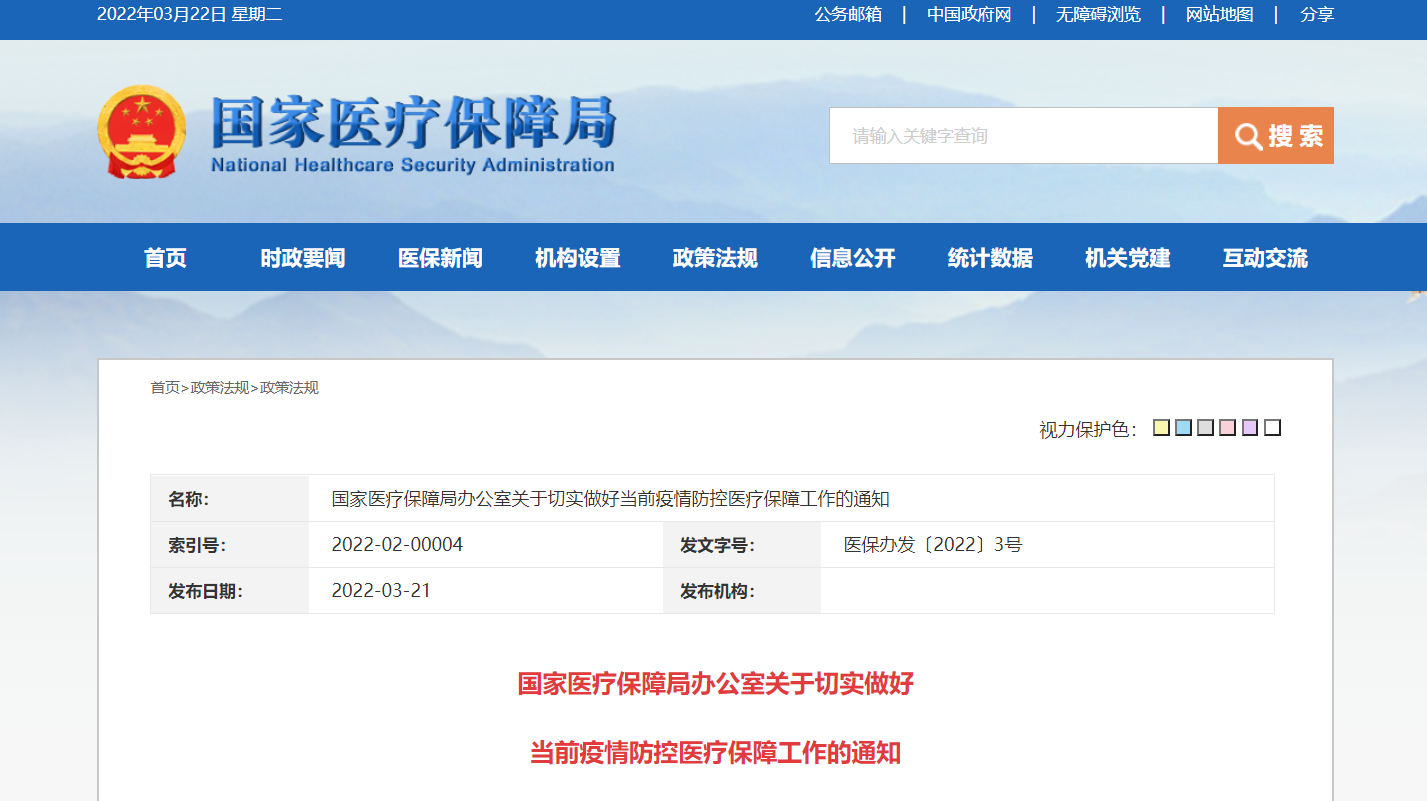Image resolution: width=1427 pixels, height=801 pixels.
Task: Click the date 2022年03月22日 星期二
Action: pos(190,14)
